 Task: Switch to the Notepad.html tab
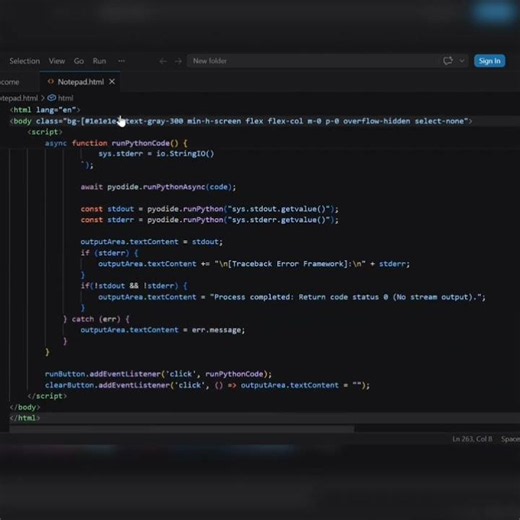pos(80,82)
